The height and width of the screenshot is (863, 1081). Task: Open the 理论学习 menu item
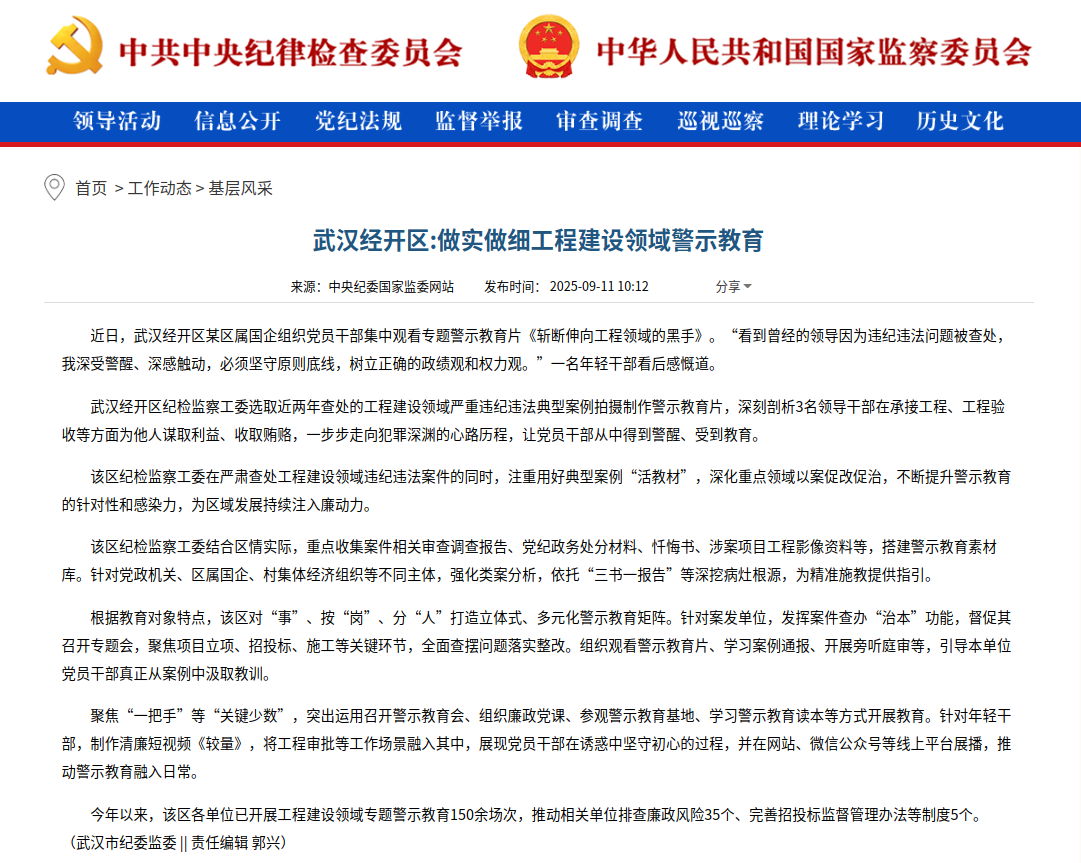pos(841,122)
